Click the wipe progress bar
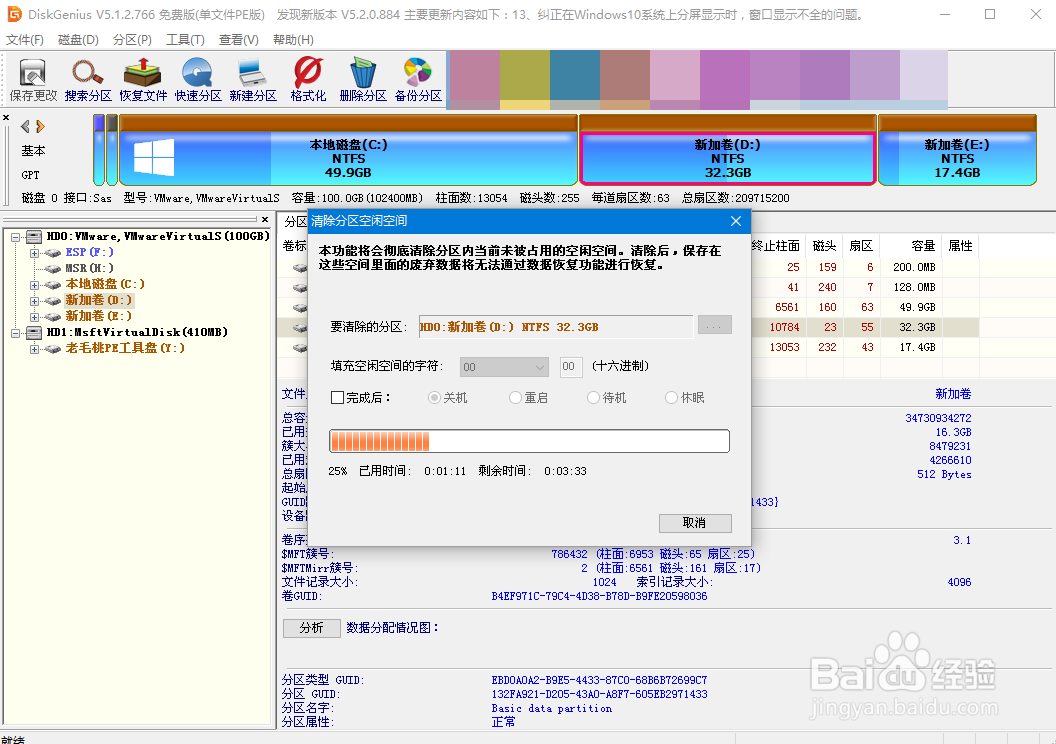 529,441
